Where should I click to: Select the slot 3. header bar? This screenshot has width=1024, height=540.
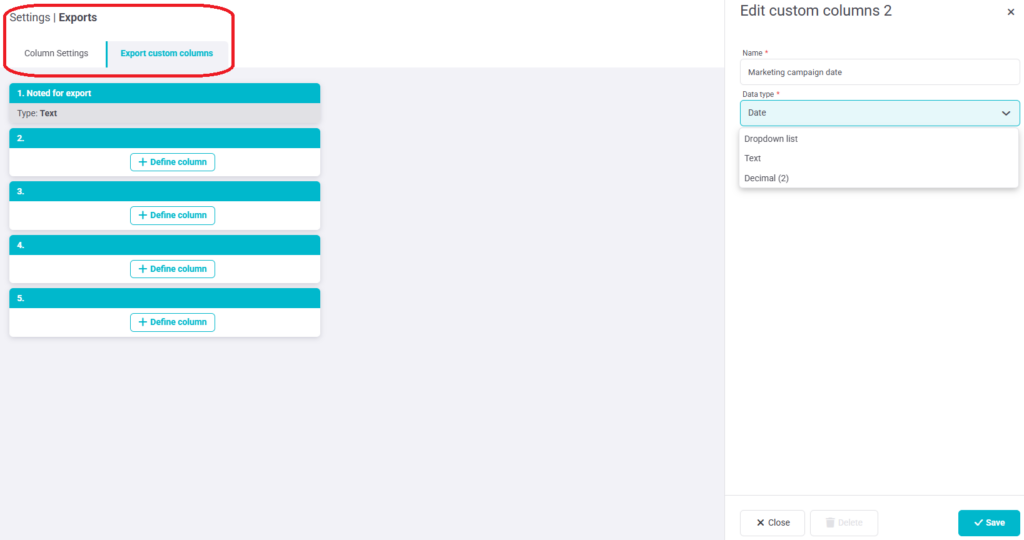tap(165, 191)
